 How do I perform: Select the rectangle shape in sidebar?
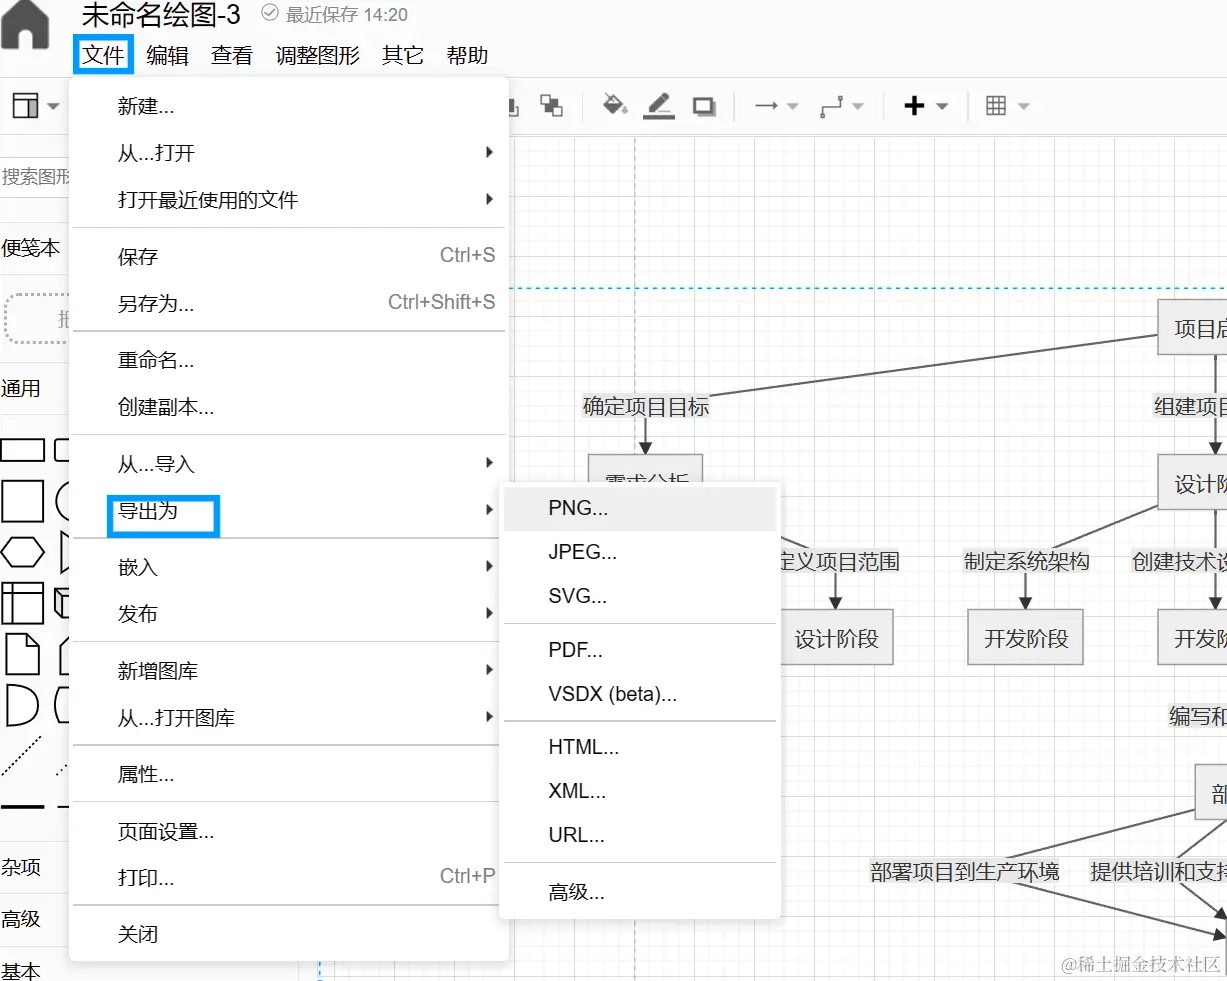click(x=23, y=449)
